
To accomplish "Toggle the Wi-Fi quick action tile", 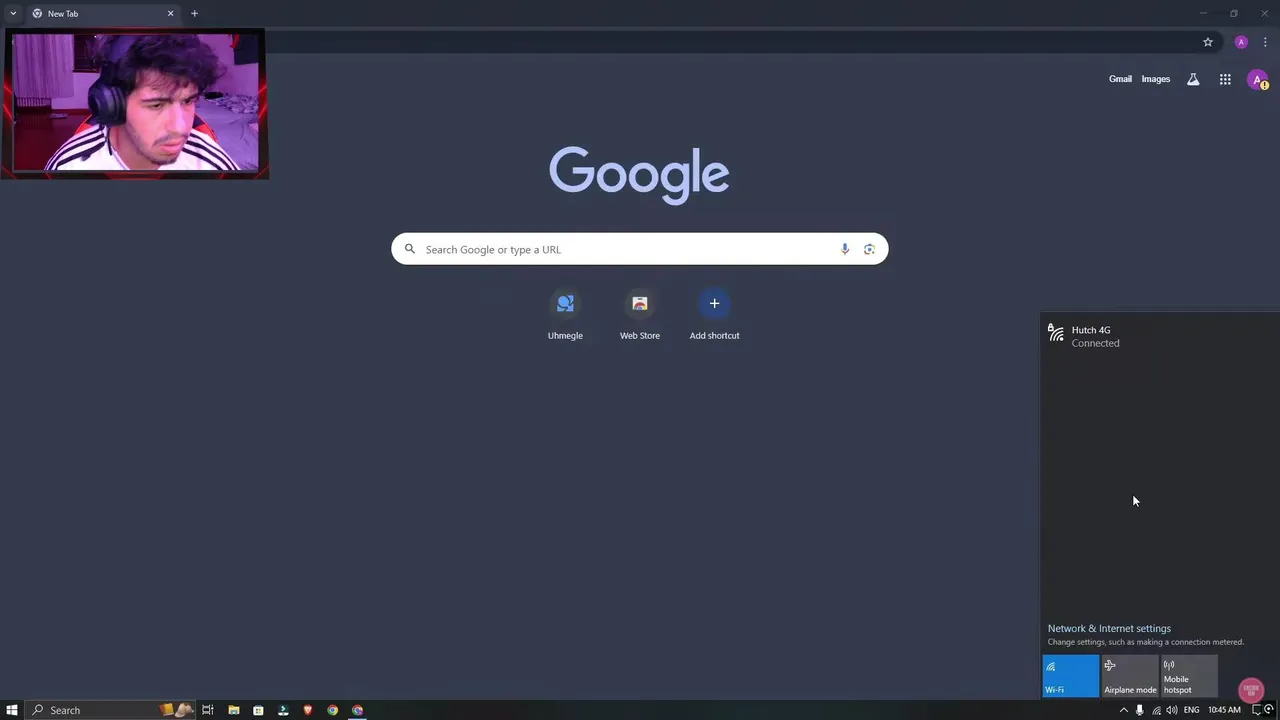I will pyautogui.click(x=1070, y=676).
